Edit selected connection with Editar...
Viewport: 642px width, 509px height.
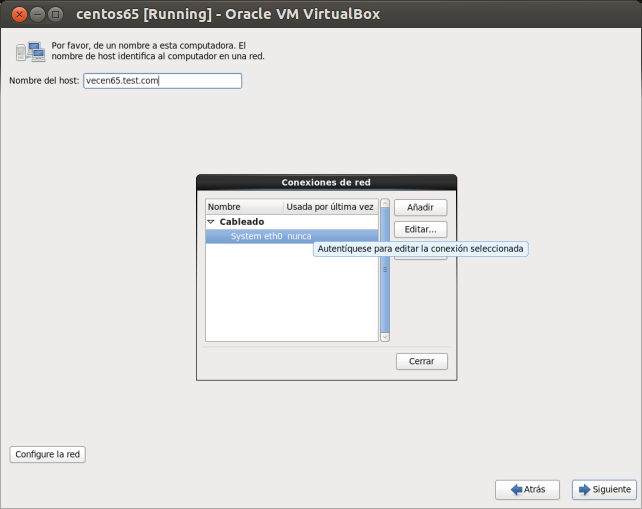[420, 229]
